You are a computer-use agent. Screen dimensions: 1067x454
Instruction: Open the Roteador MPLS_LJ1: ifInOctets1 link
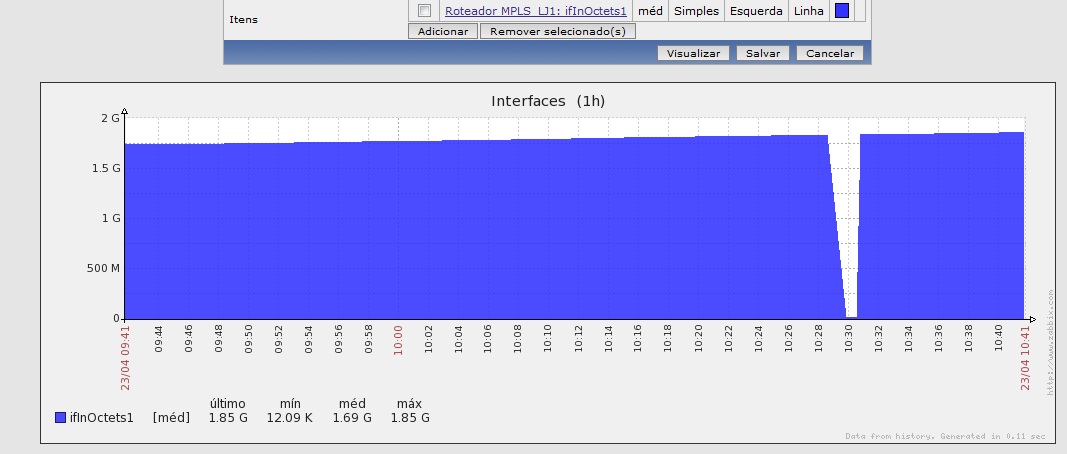click(536, 11)
